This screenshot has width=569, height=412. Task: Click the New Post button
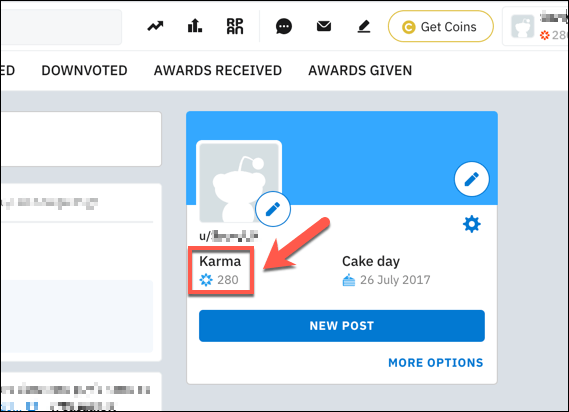342,326
